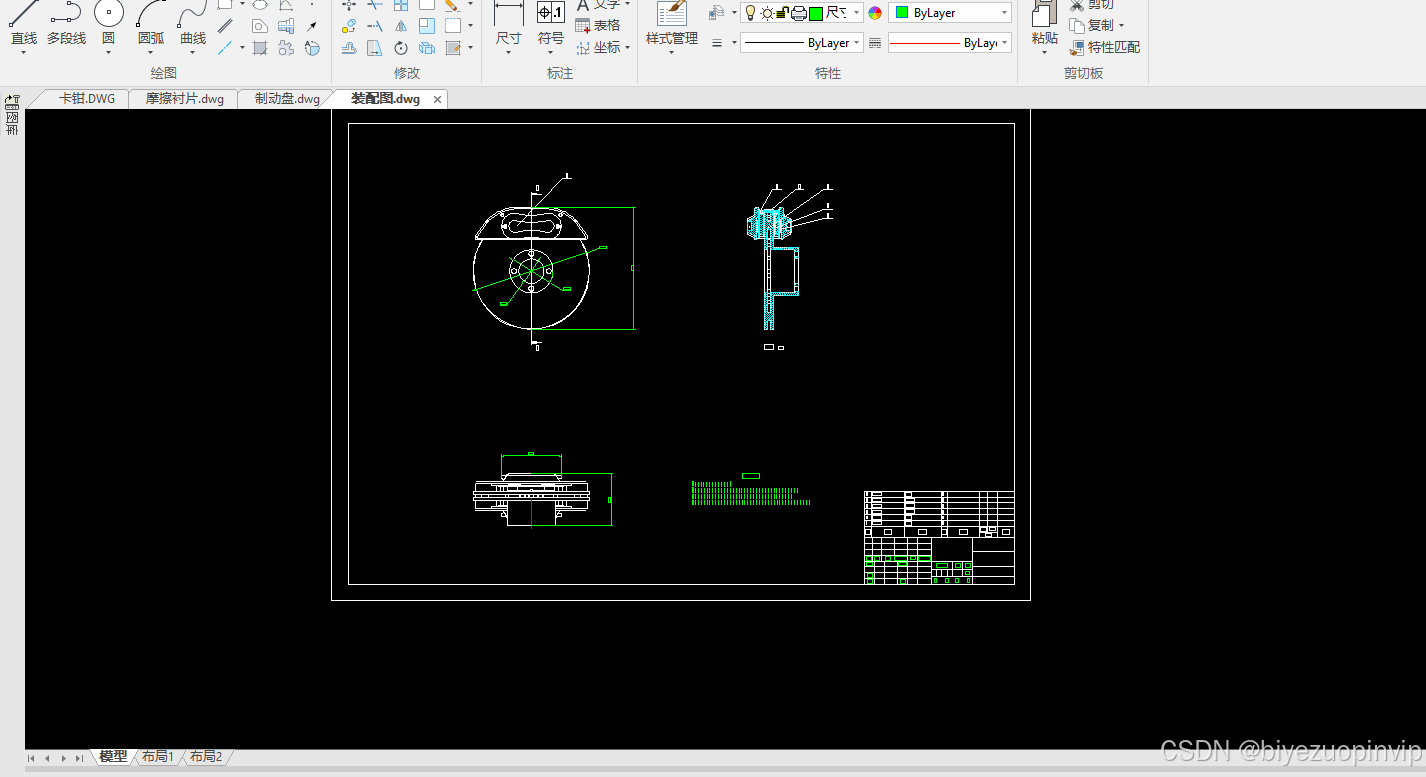Toggle the layer lock padlock icon

click(x=783, y=13)
